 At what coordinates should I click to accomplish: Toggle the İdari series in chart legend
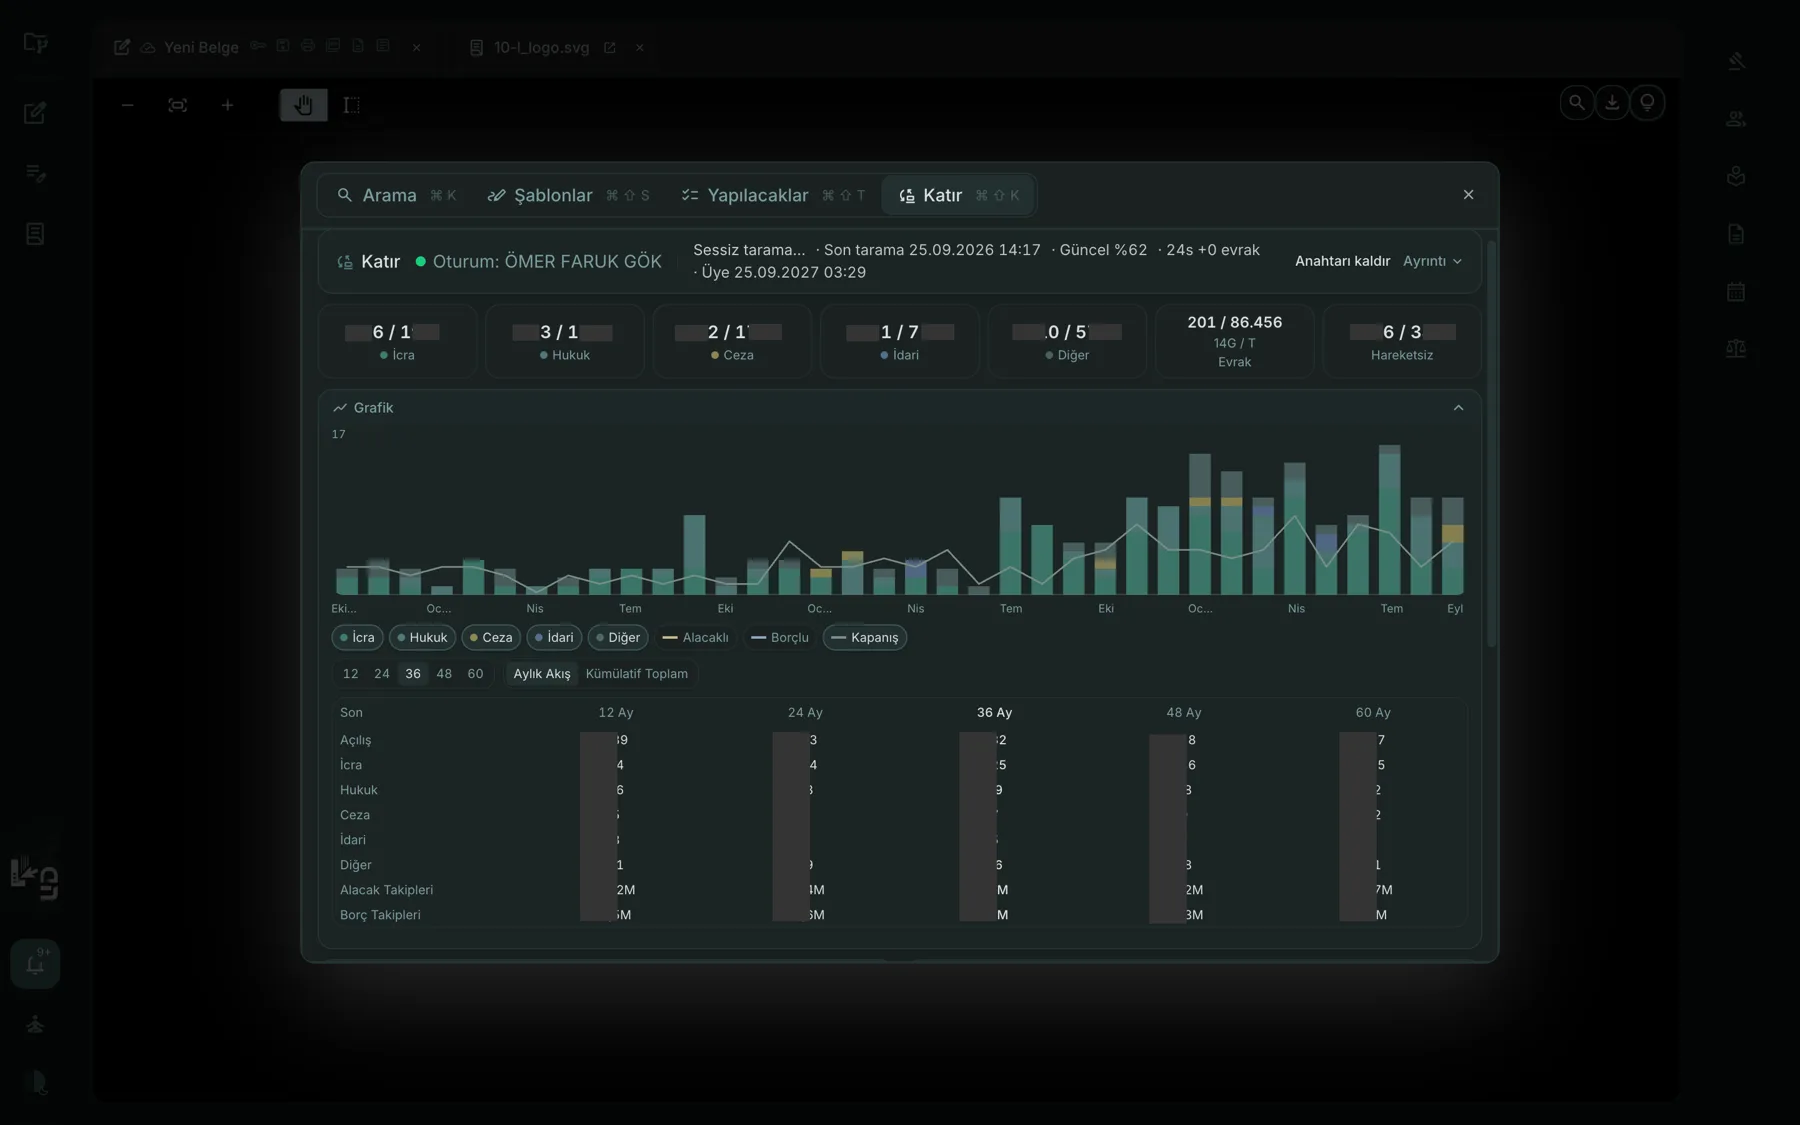pos(554,637)
